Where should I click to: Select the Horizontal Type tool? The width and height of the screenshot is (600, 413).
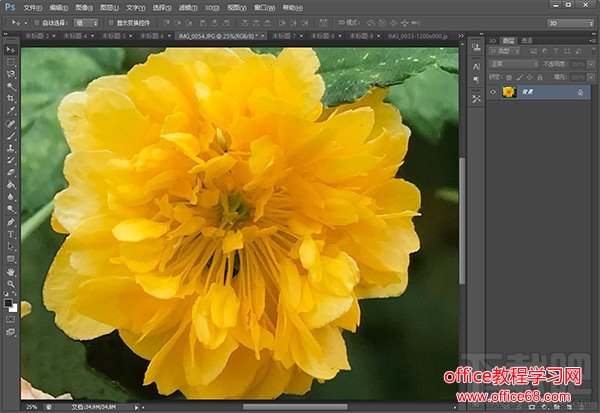coord(11,233)
